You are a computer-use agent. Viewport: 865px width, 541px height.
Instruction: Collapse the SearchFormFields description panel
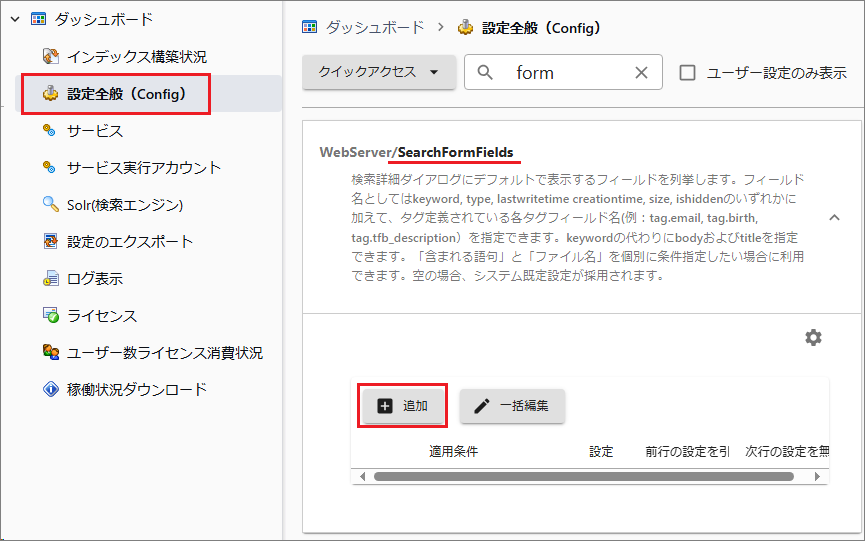point(833,216)
